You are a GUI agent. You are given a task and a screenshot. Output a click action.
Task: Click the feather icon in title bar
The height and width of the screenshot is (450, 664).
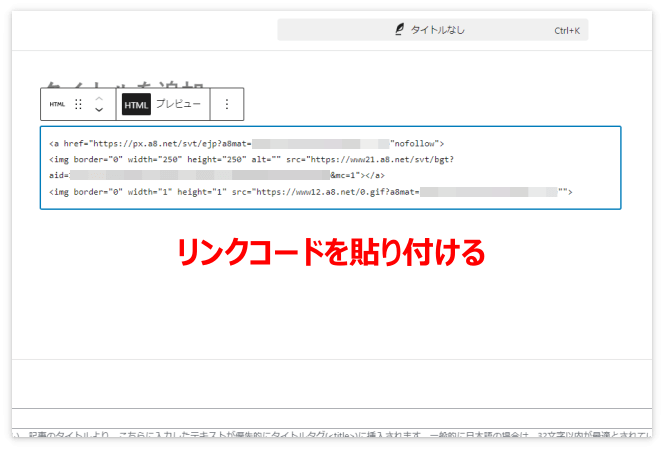tap(399, 29)
